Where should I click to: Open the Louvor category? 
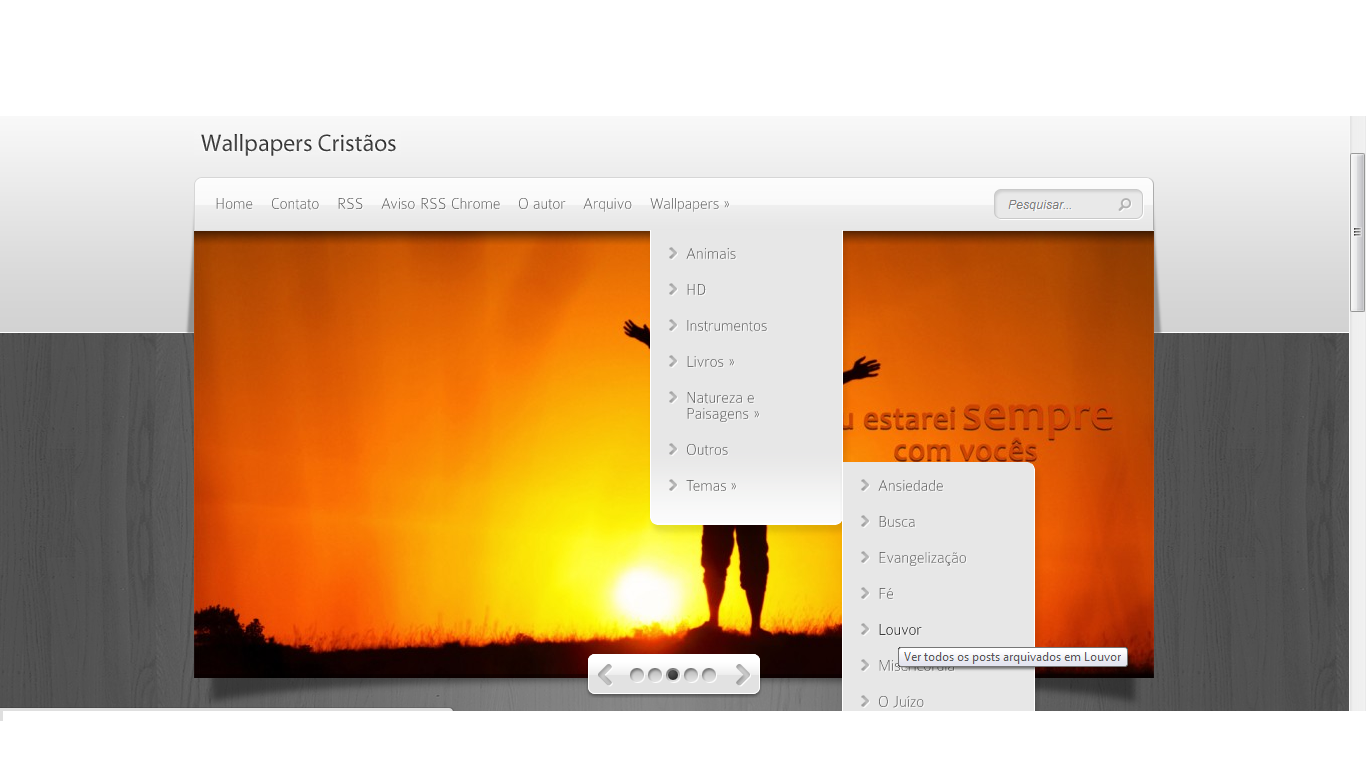point(899,630)
